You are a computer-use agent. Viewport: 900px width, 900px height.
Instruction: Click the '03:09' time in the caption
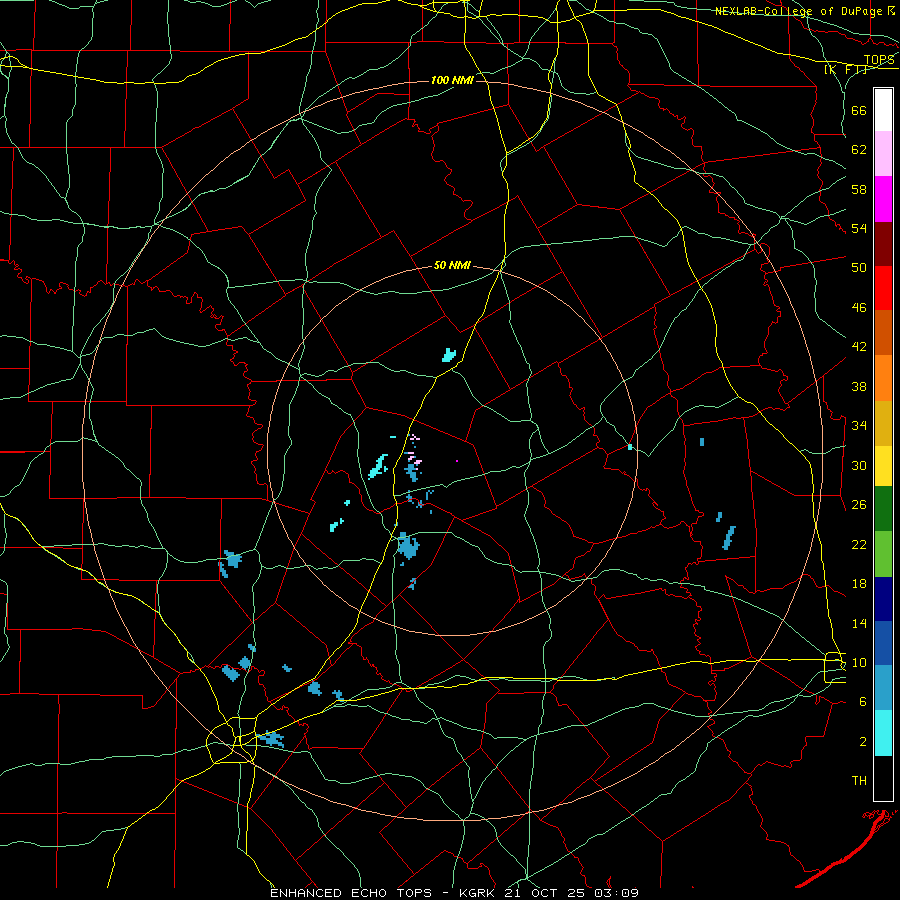pos(616,893)
